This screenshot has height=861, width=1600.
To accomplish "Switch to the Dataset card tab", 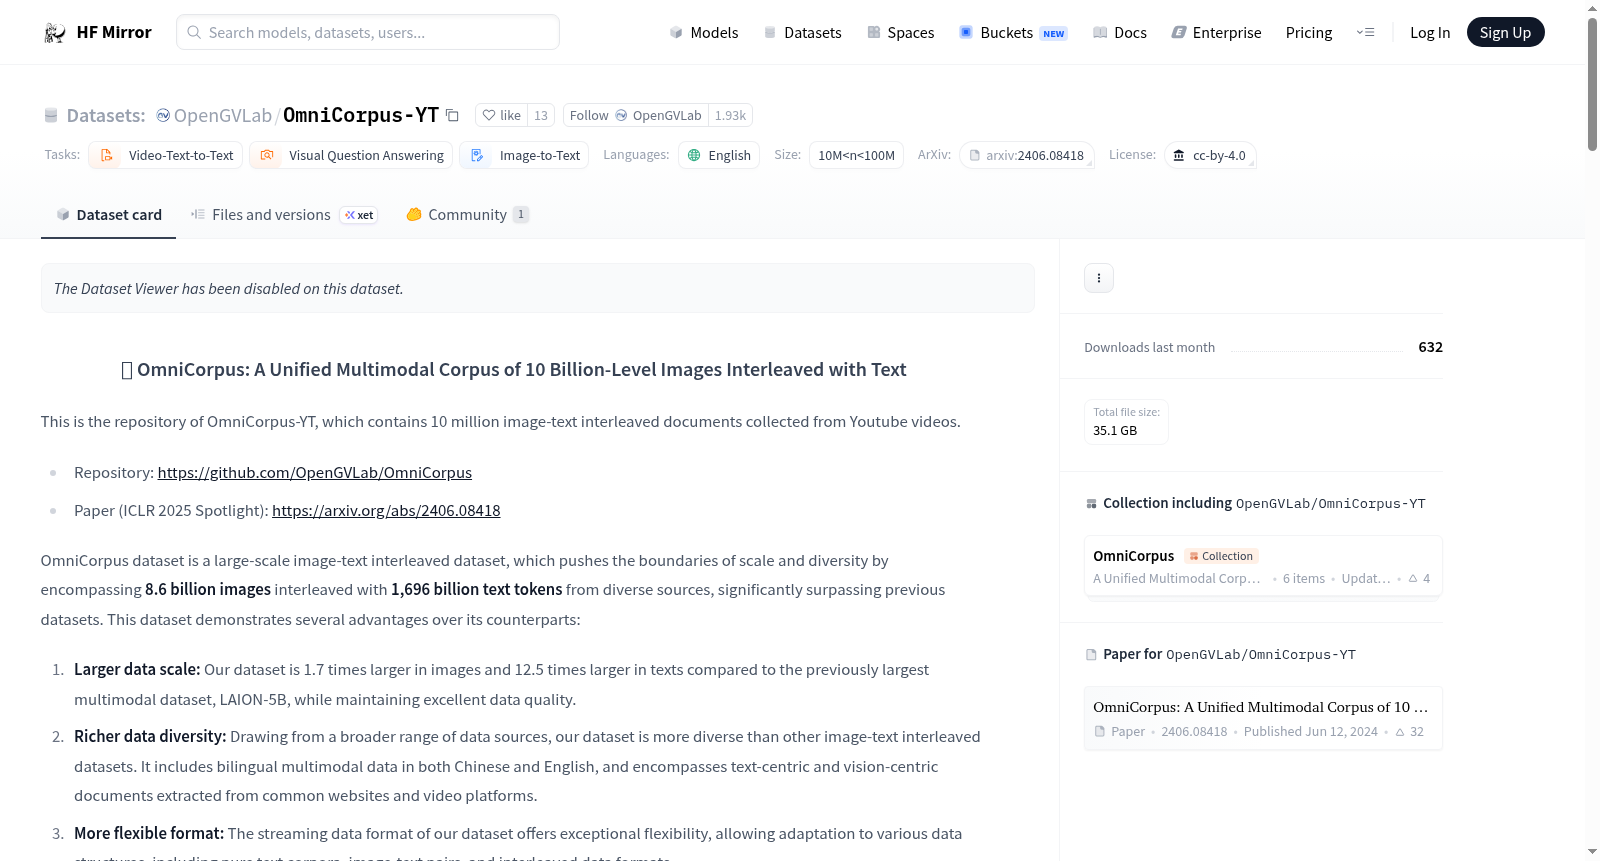I will tap(108, 214).
